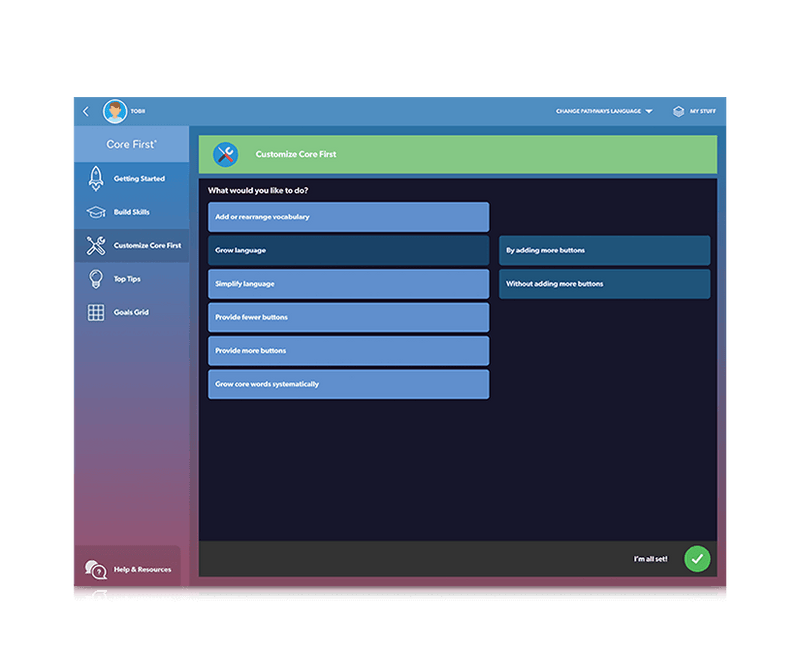Choose Simplify language

[x=348, y=284]
